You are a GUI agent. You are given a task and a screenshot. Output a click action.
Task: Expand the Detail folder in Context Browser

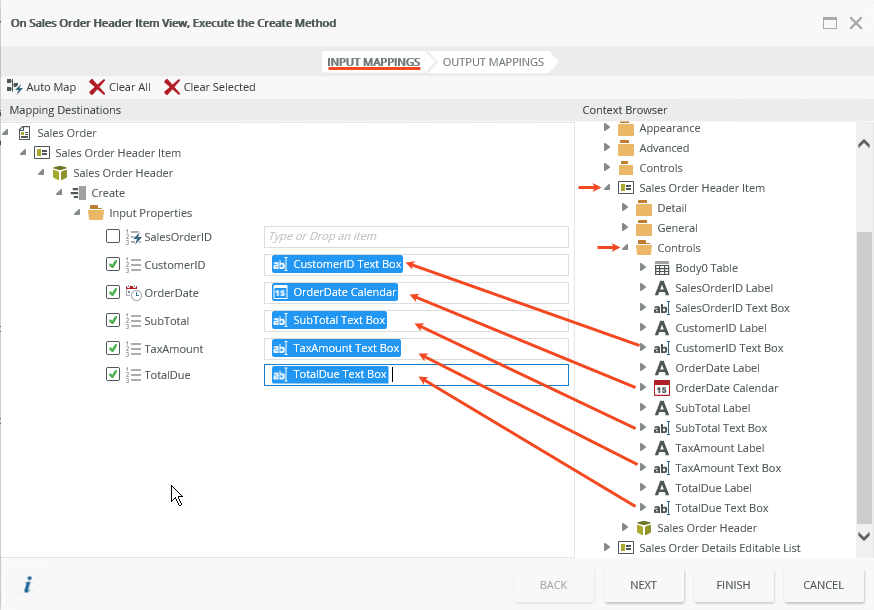[x=625, y=208]
